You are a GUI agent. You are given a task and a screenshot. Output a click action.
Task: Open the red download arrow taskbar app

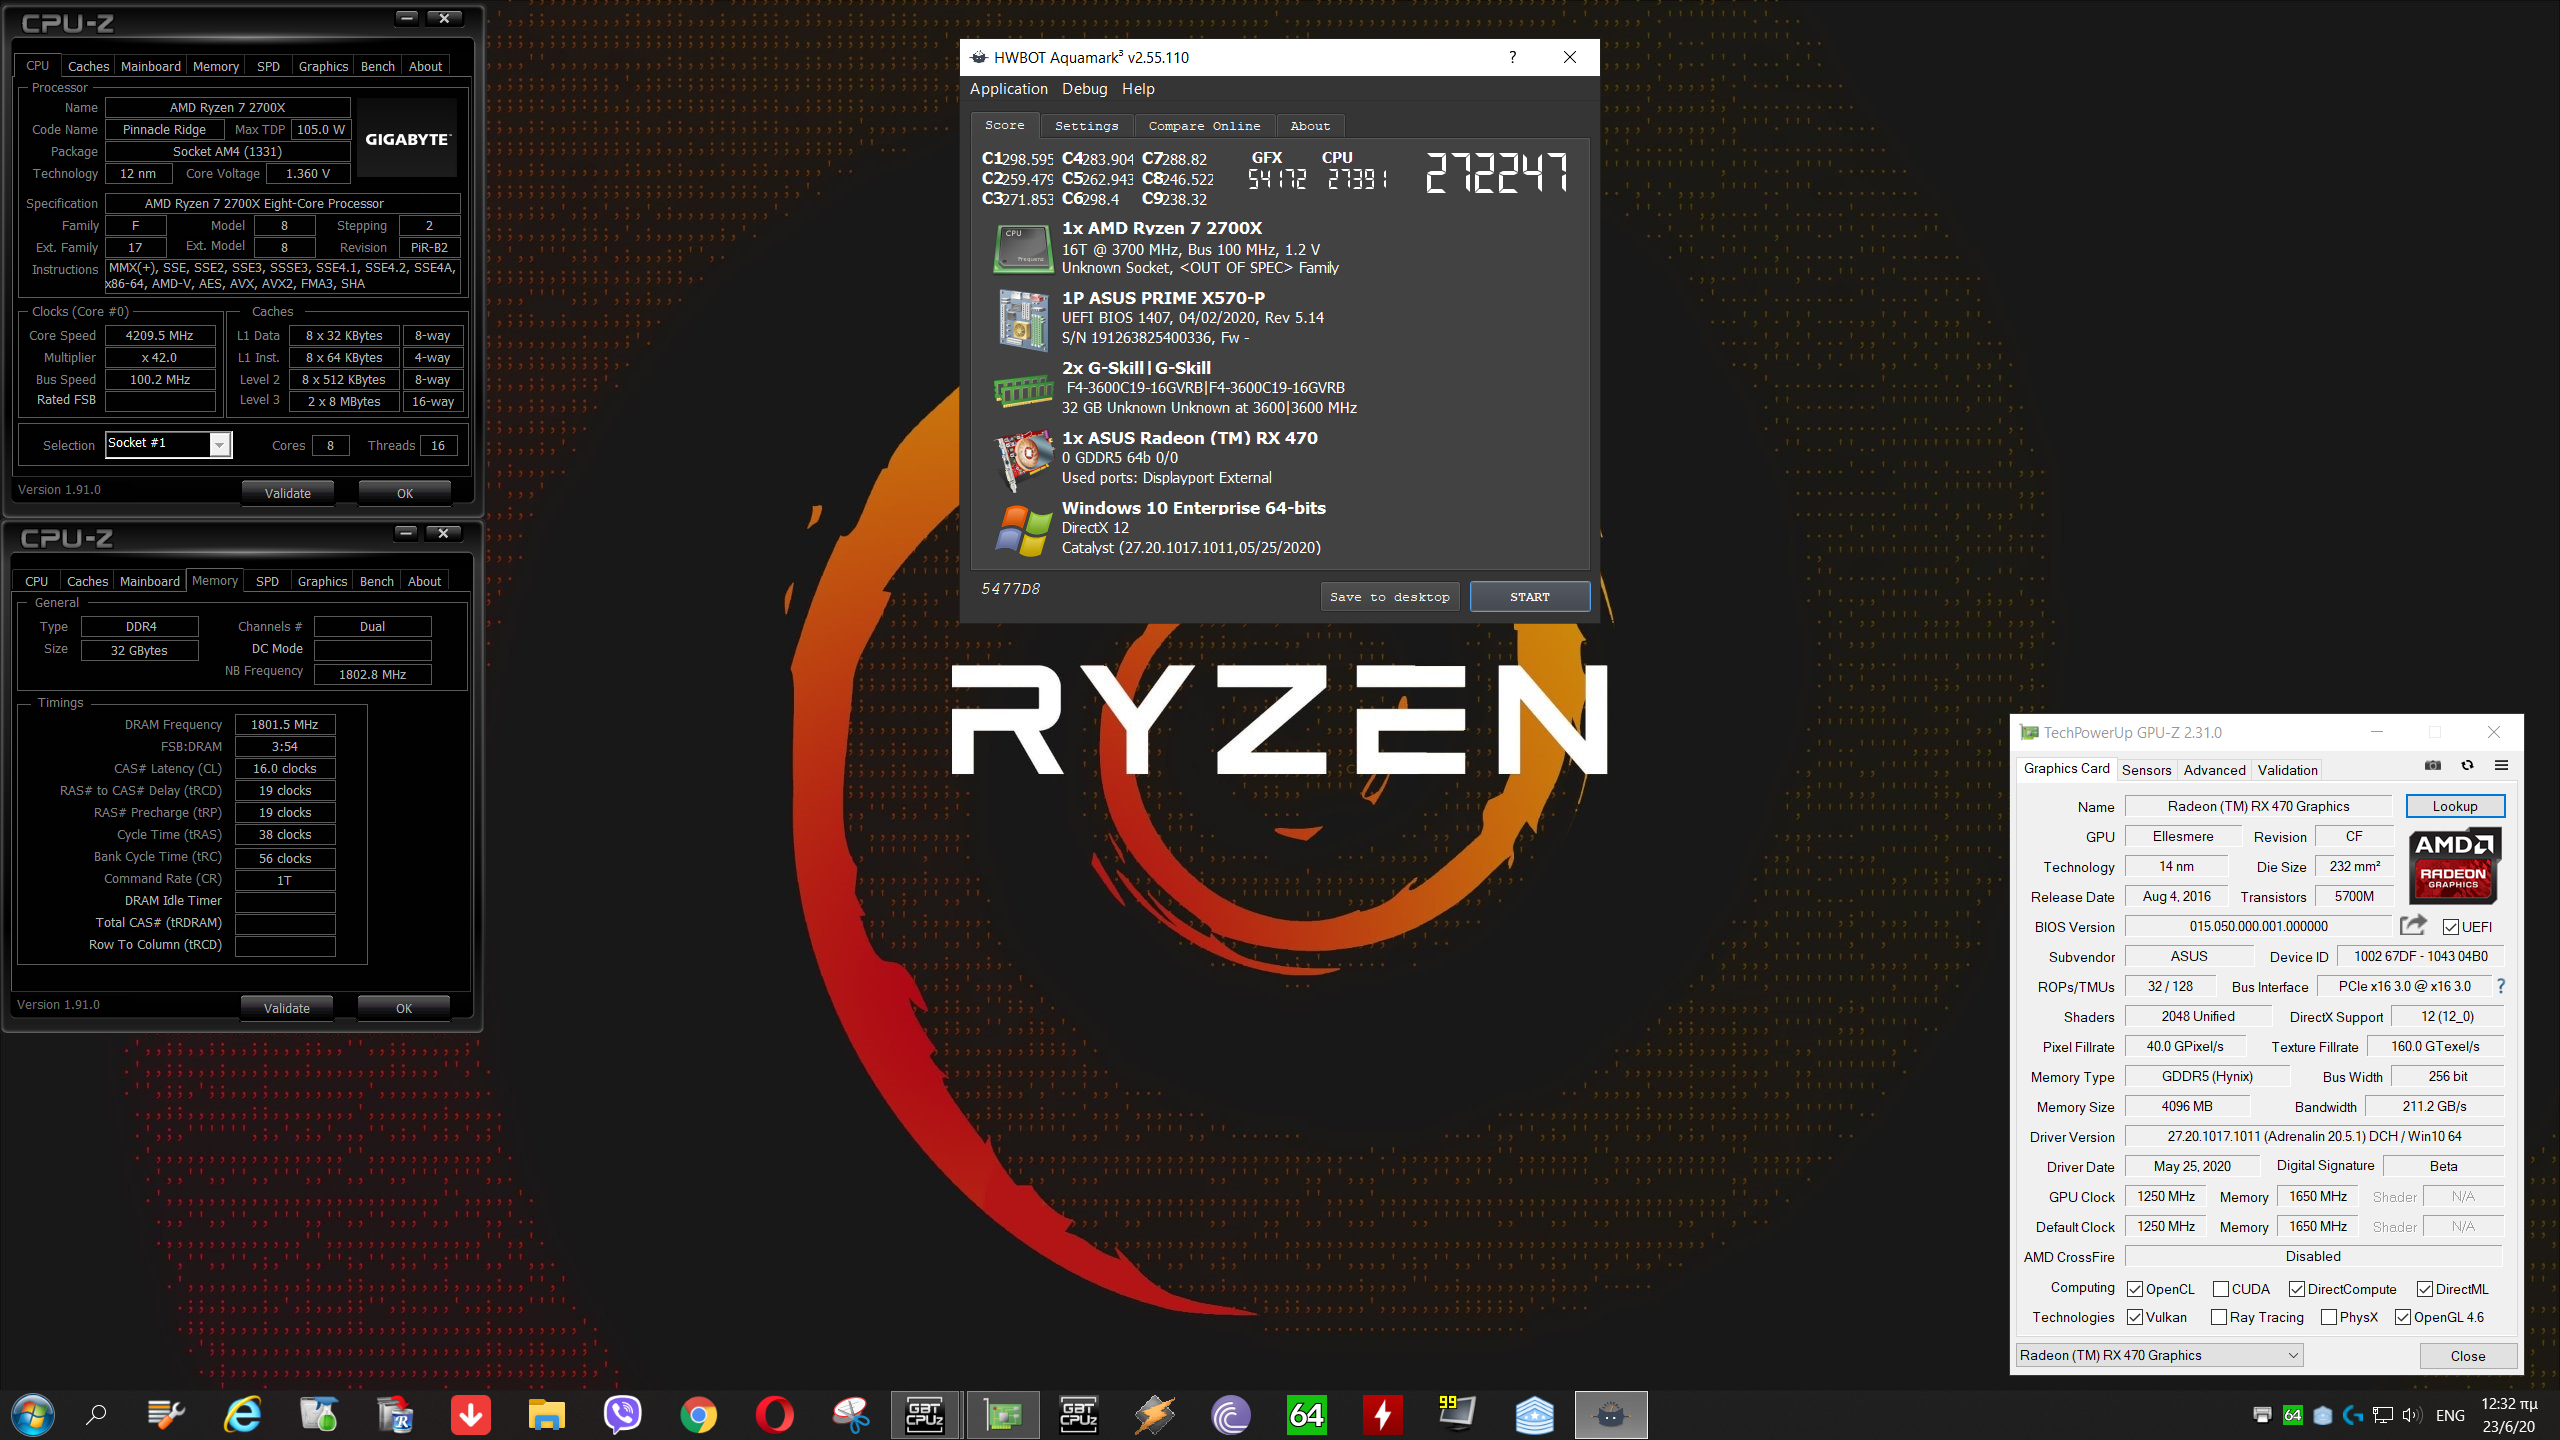pos(470,1414)
